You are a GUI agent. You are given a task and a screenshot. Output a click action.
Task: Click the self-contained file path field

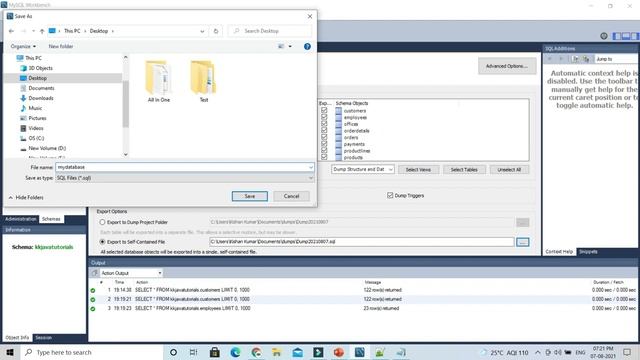[362, 242]
